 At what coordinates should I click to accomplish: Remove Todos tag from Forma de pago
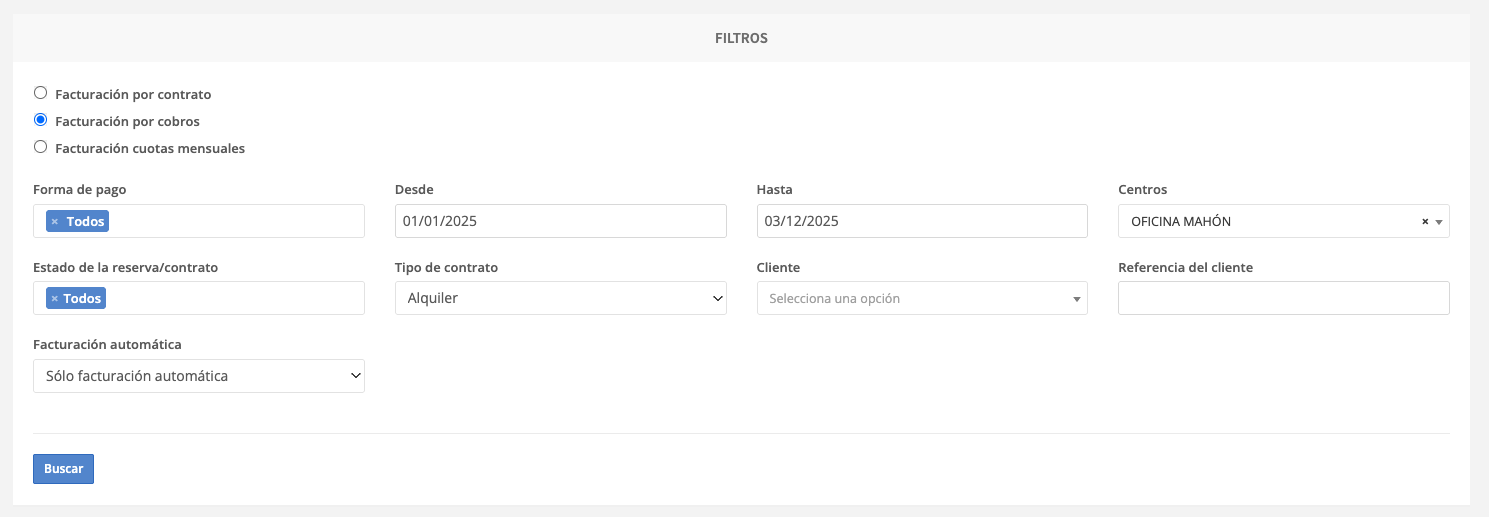point(55,221)
